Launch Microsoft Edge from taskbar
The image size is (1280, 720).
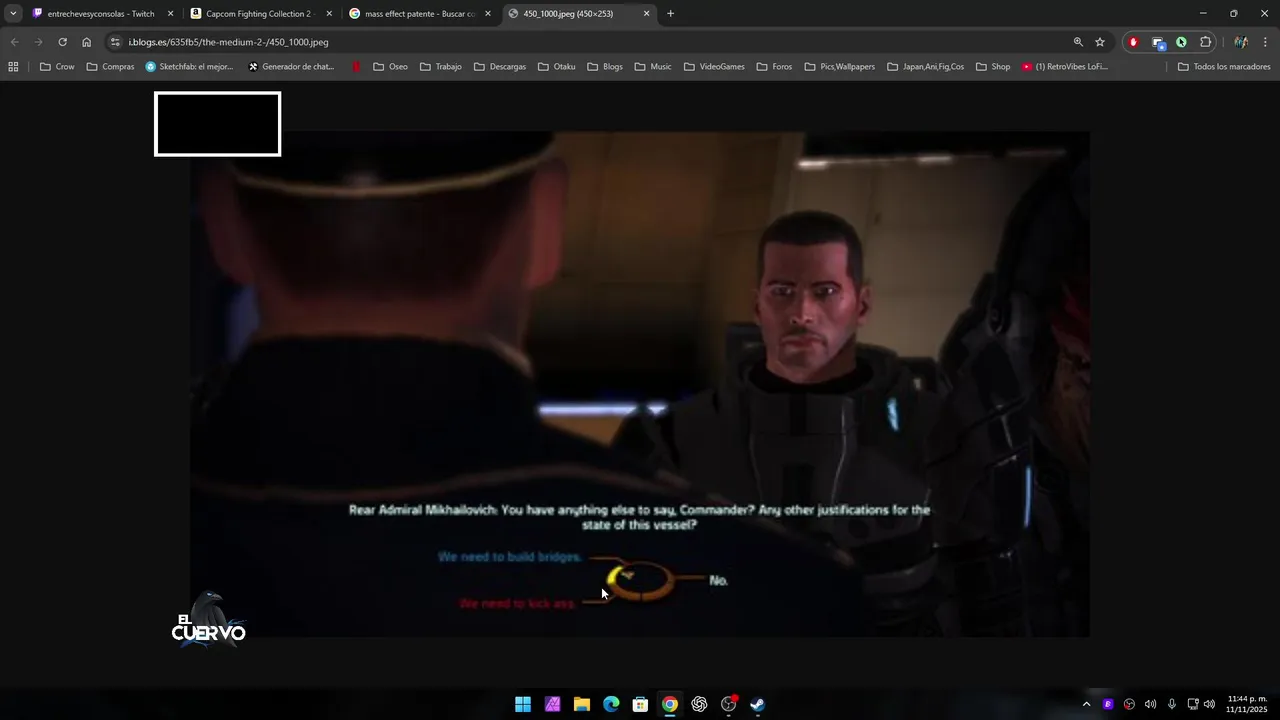[611, 704]
